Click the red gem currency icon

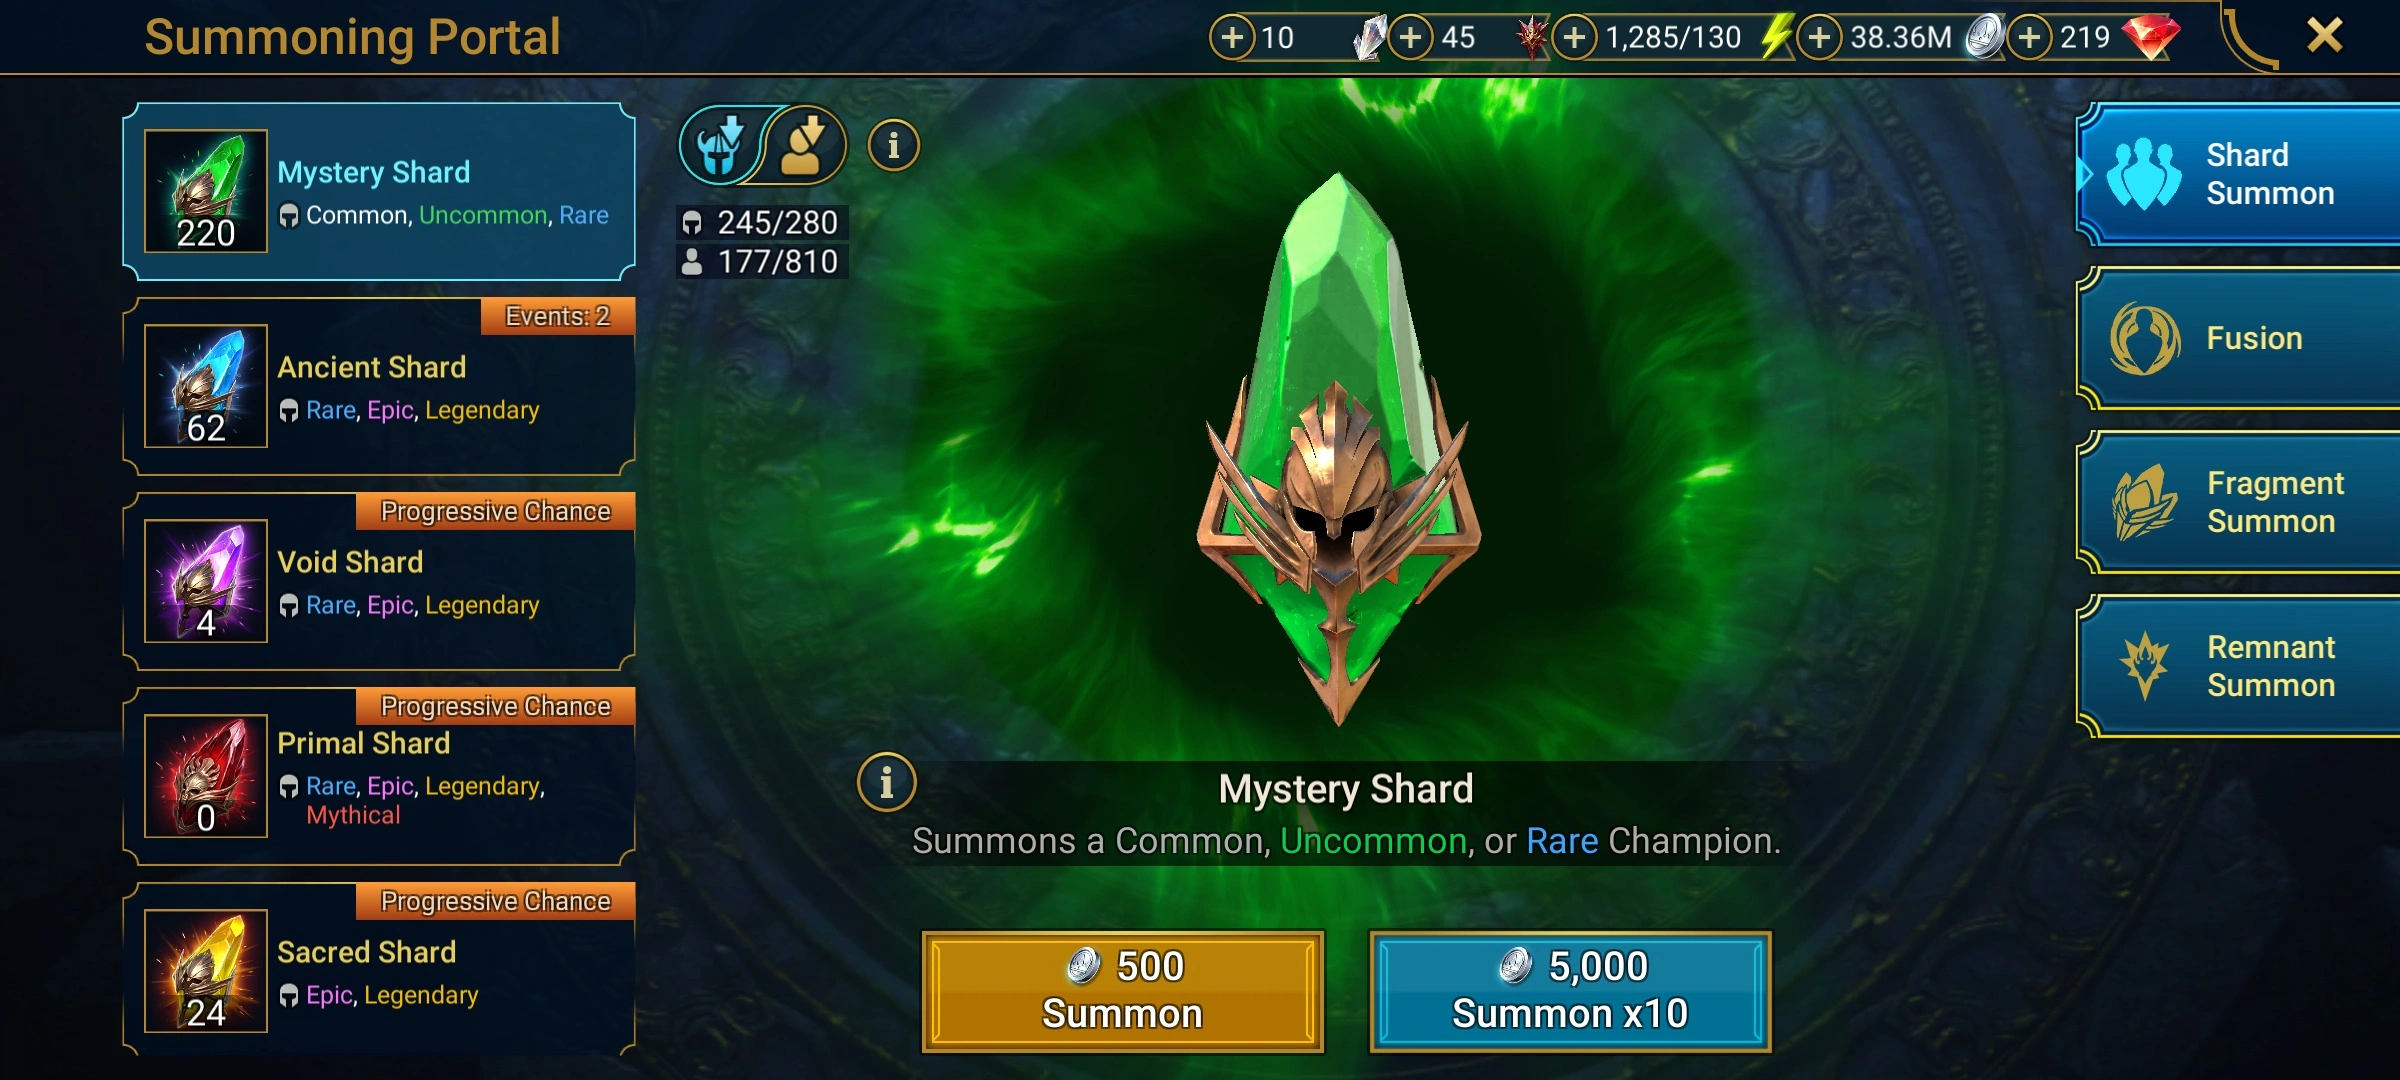(2150, 37)
